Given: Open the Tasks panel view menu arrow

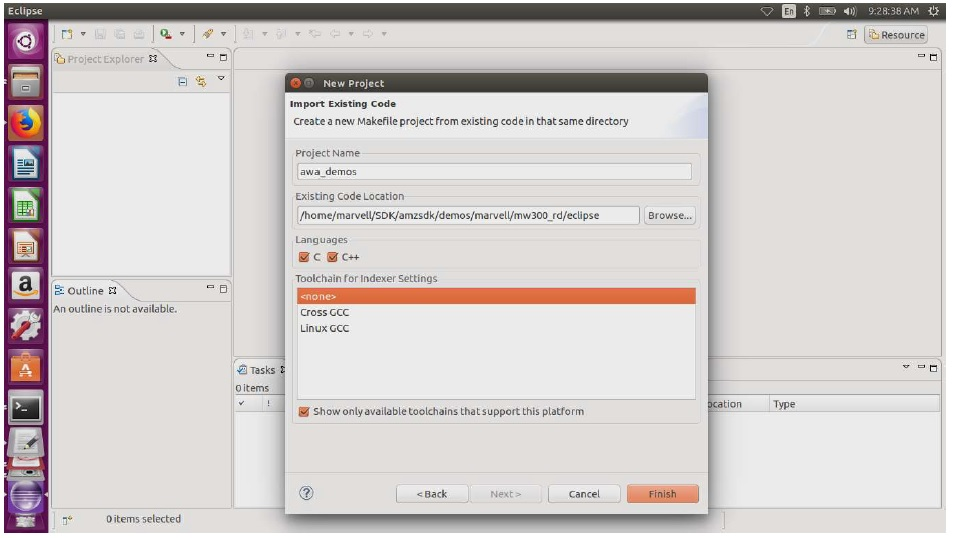Looking at the screenshot, I should [x=907, y=368].
